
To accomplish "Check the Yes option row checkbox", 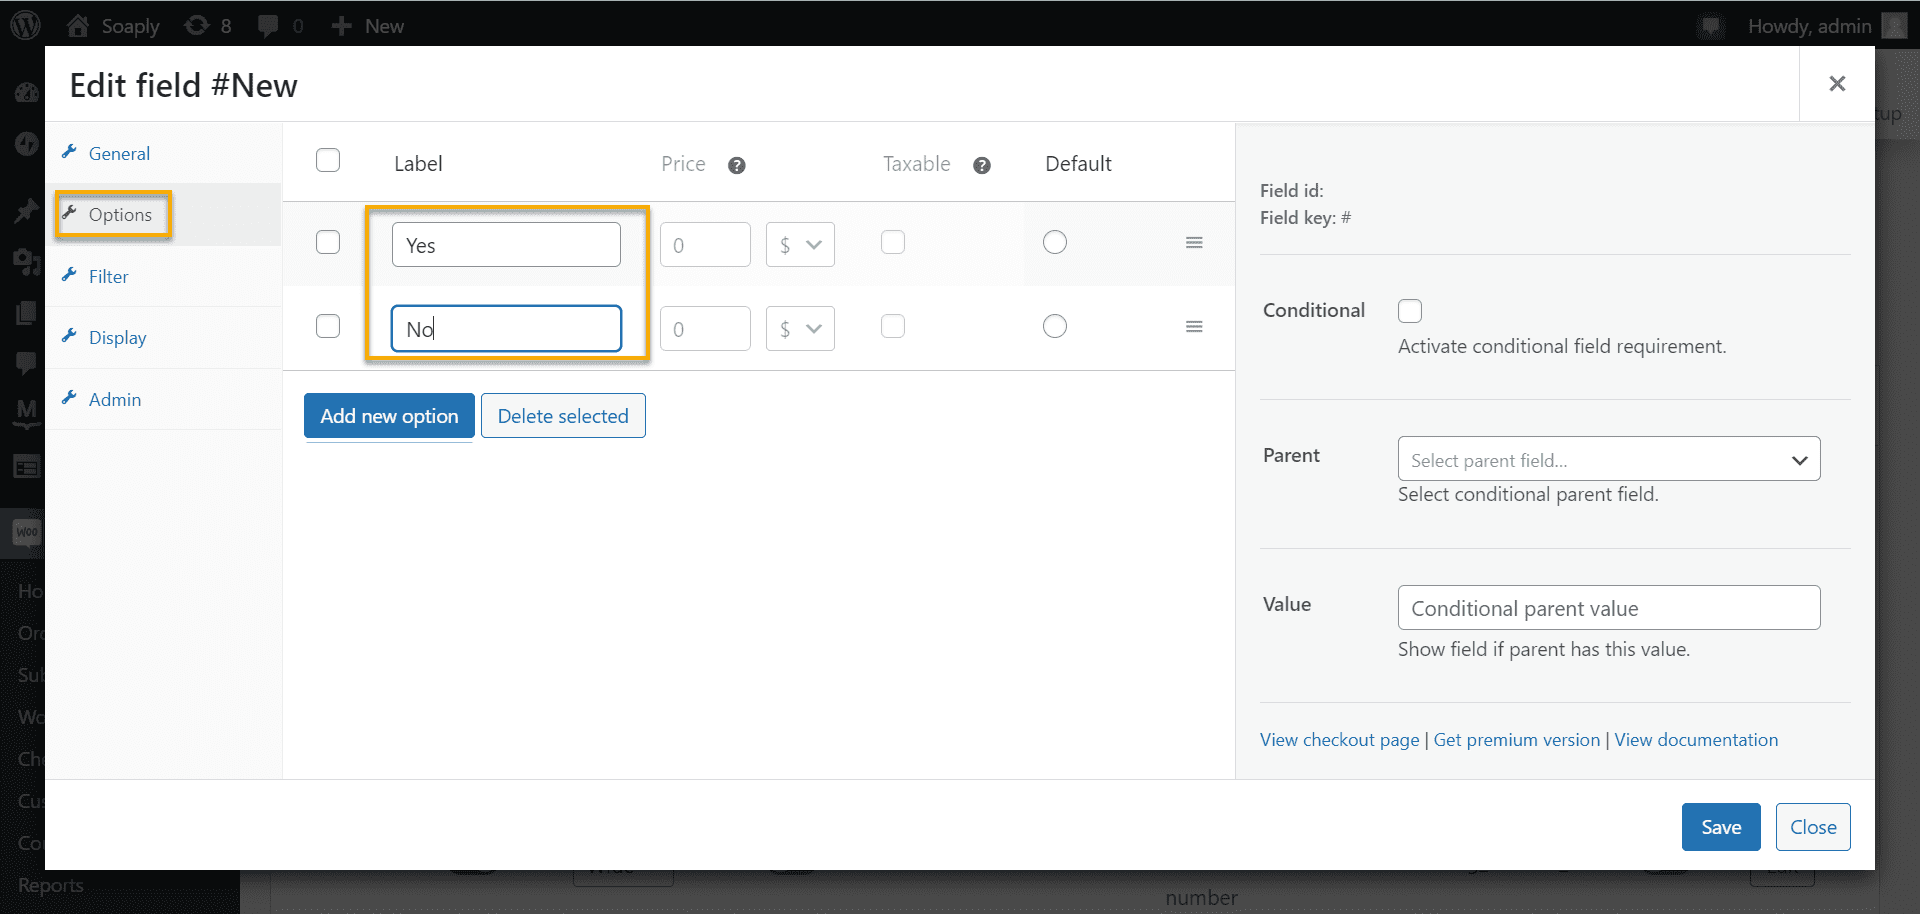I will 328,242.
